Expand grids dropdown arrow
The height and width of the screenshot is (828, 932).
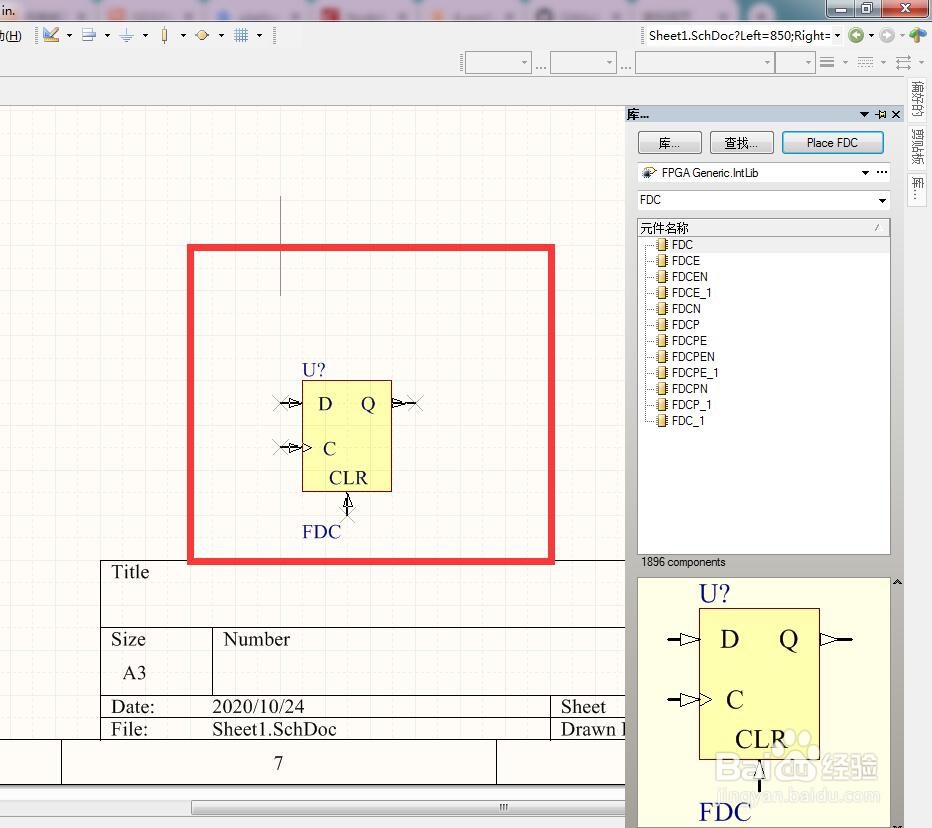(259, 36)
